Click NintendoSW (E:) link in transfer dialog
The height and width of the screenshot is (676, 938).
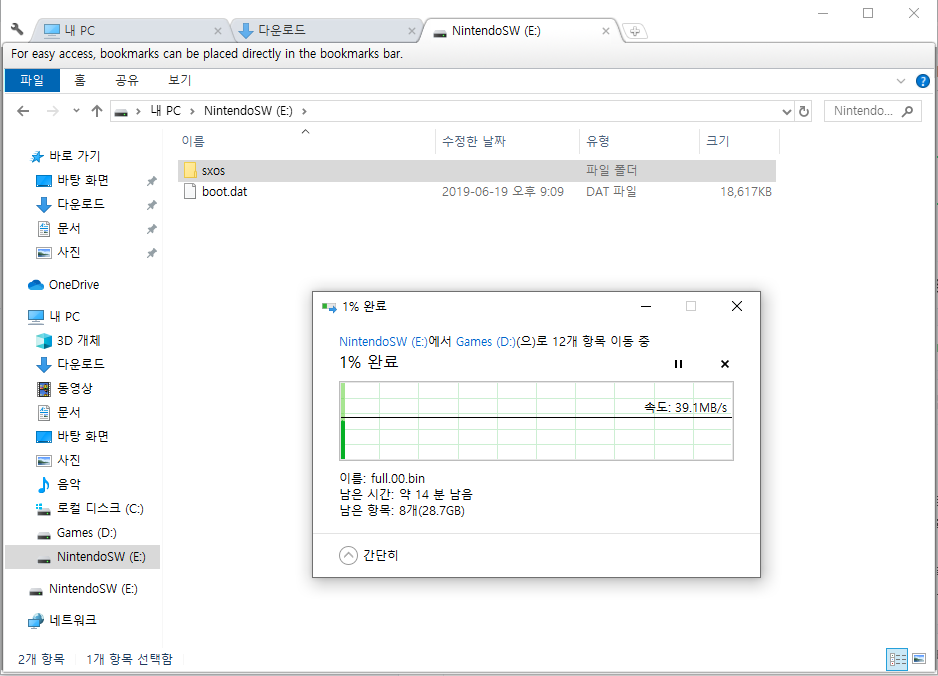pyautogui.click(x=383, y=342)
